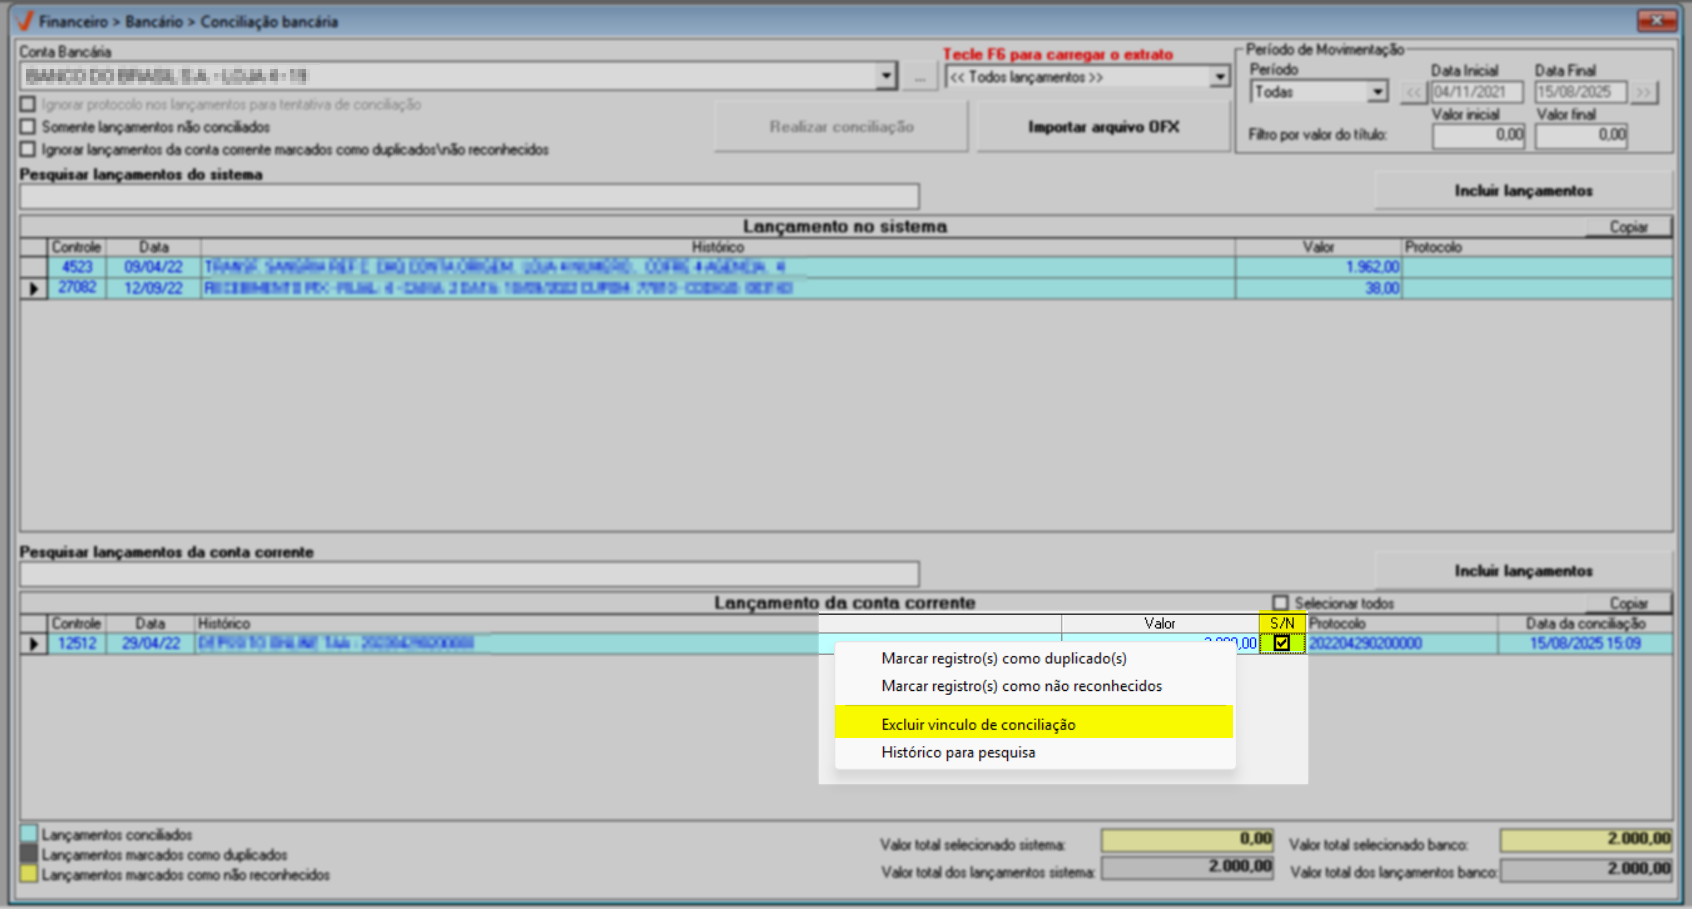This screenshot has width=1692, height=909.
Task: Choose 'Marcar registro(s) como não reconhecidos'
Action: pos(1022,686)
